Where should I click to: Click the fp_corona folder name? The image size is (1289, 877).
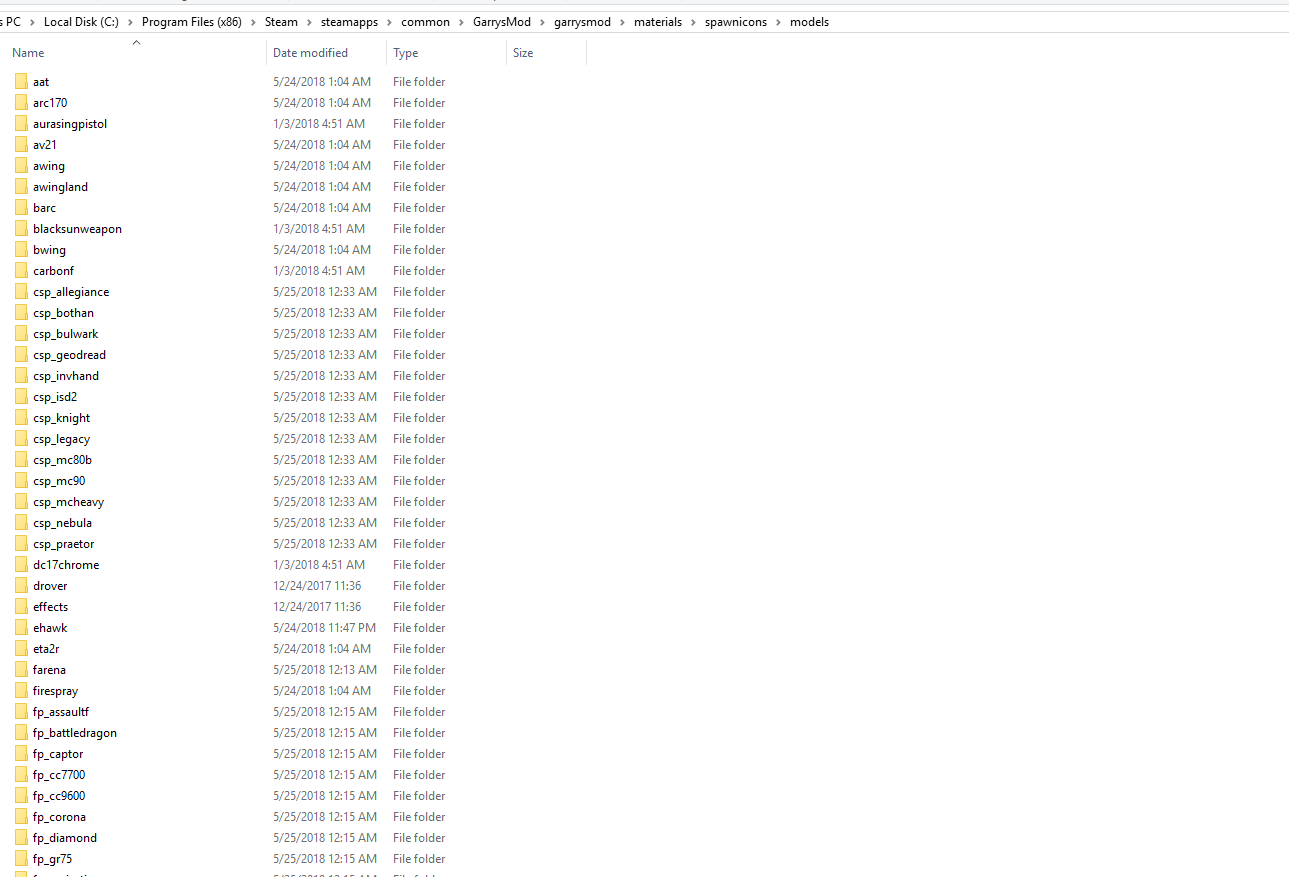[x=59, y=817]
